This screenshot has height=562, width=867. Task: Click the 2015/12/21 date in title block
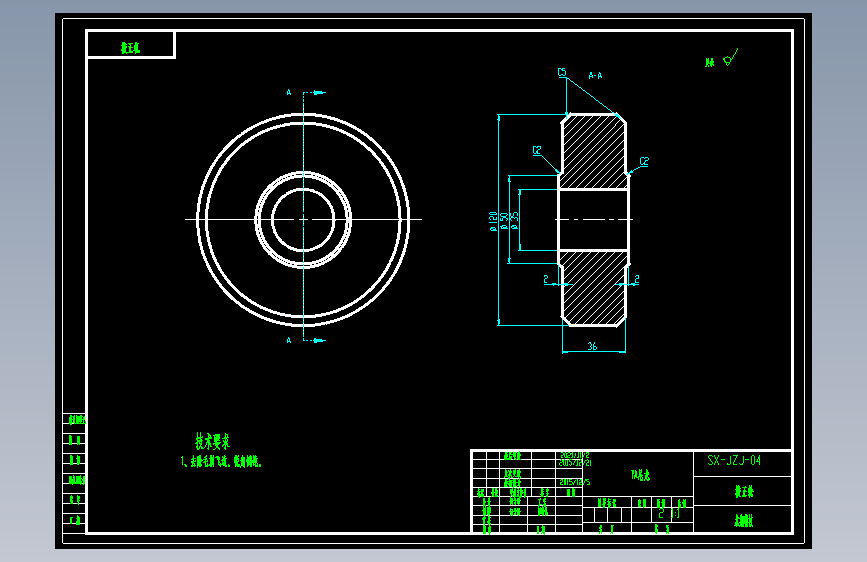[x=575, y=462]
